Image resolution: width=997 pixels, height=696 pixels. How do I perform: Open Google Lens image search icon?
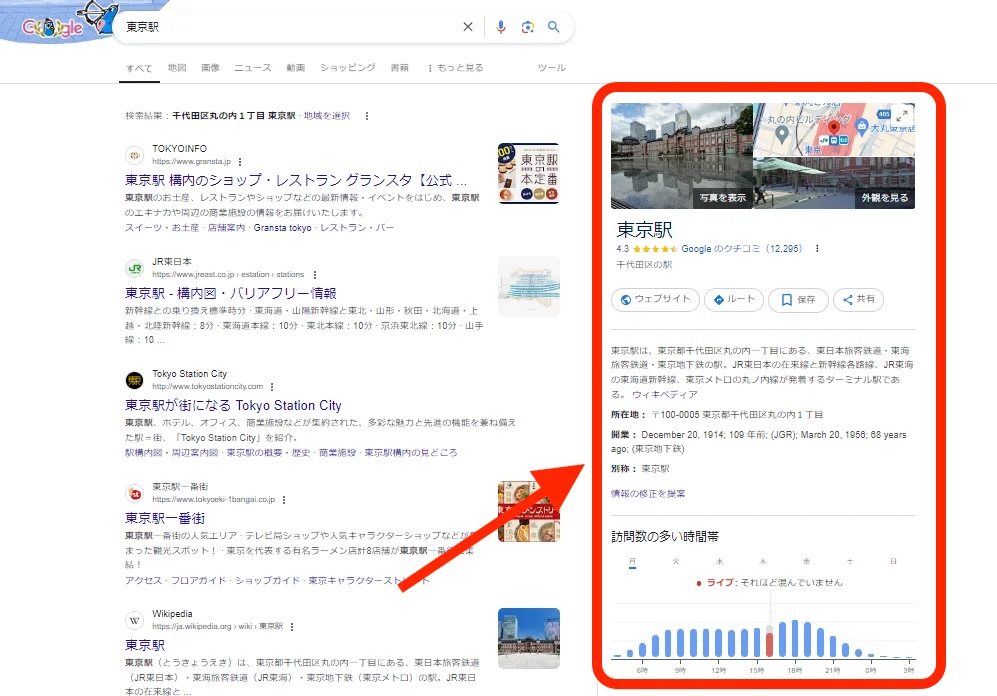coord(527,27)
